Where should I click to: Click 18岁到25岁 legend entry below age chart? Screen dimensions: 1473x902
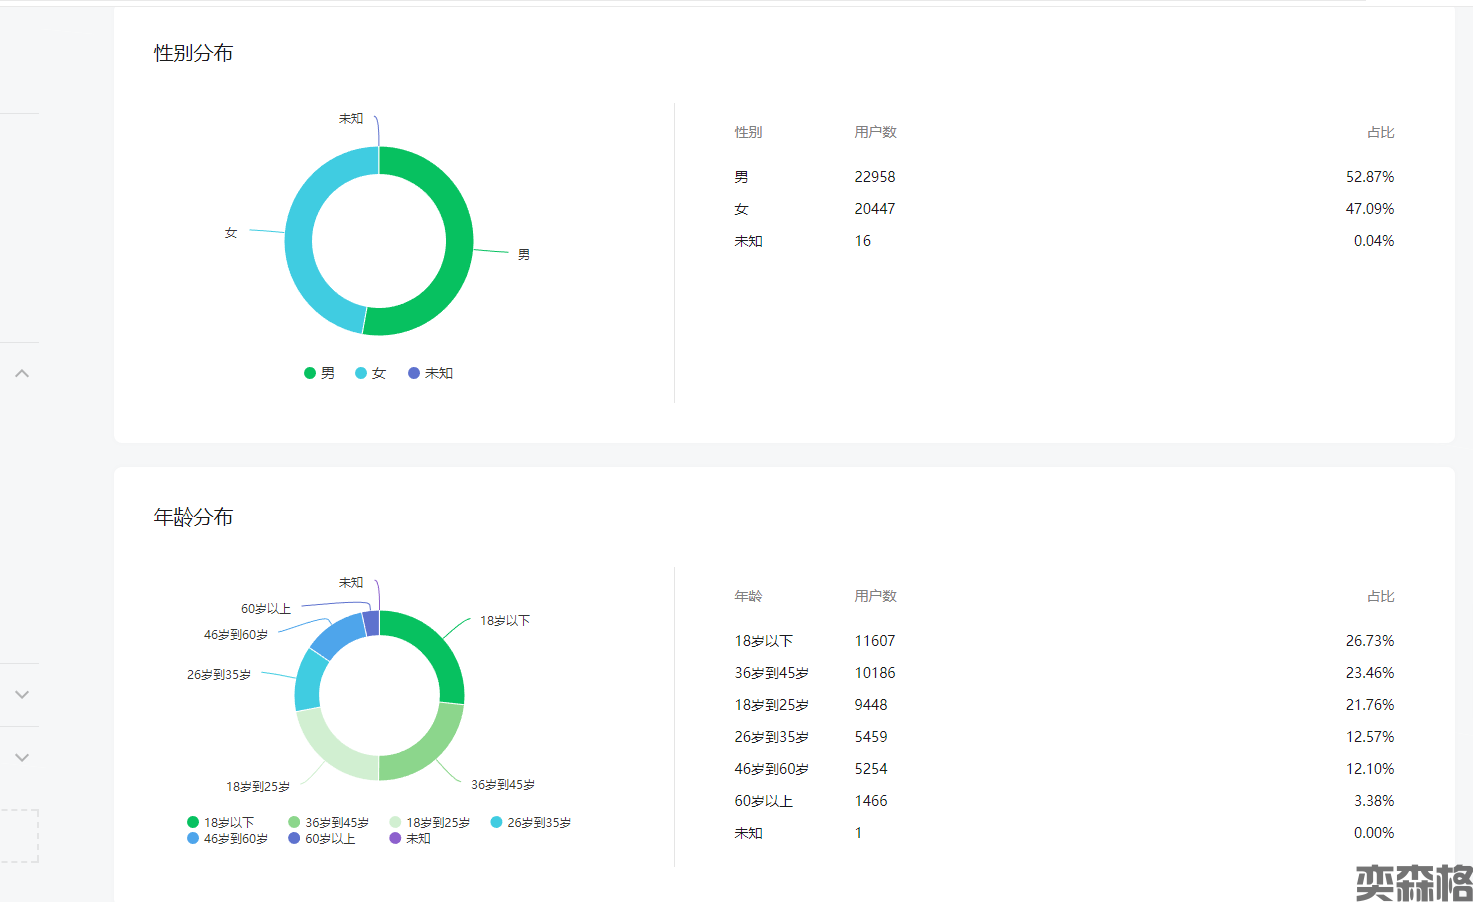[430, 822]
